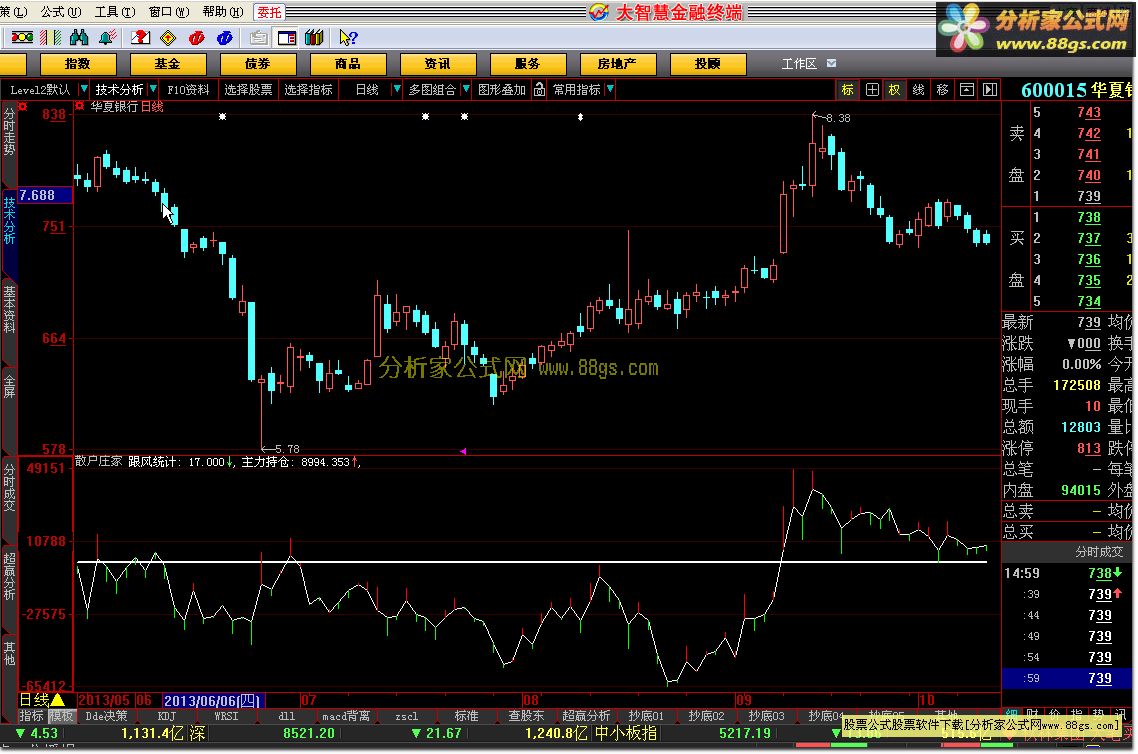Screen dimensions: 1138x754
Task: Select the 分时走势 side tab
Action: pos(9,131)
